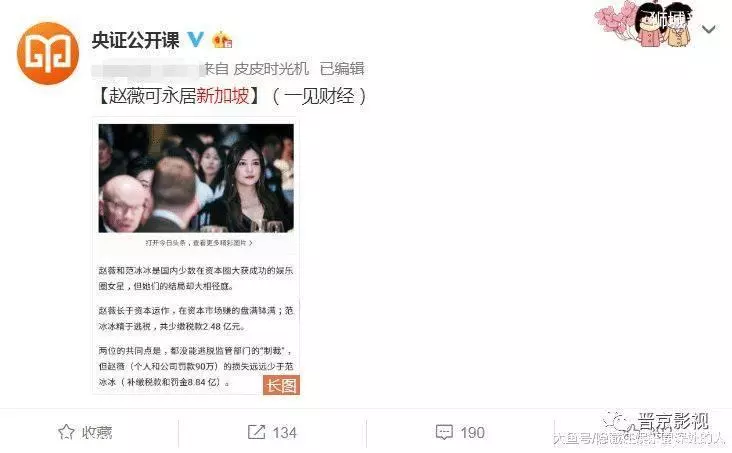Open the 皮皮时光机 source link
This screenshot has height=453, width=732.
pos(271,69)
